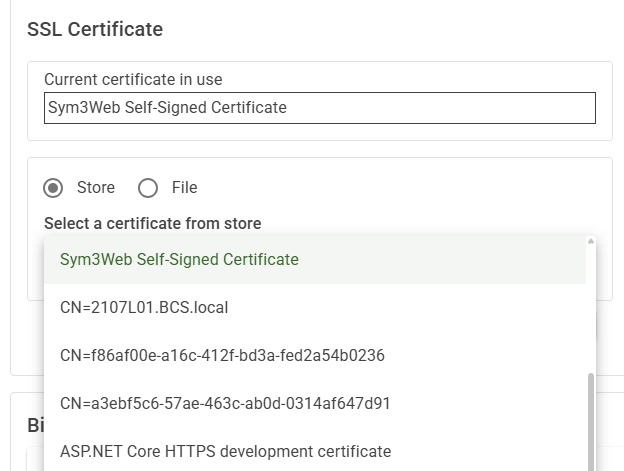The height and width of the screenshot is (471, 624).
Task: Choose ASP.NET Core HTTPS development certificate
Action: click(x=225, y=452)
